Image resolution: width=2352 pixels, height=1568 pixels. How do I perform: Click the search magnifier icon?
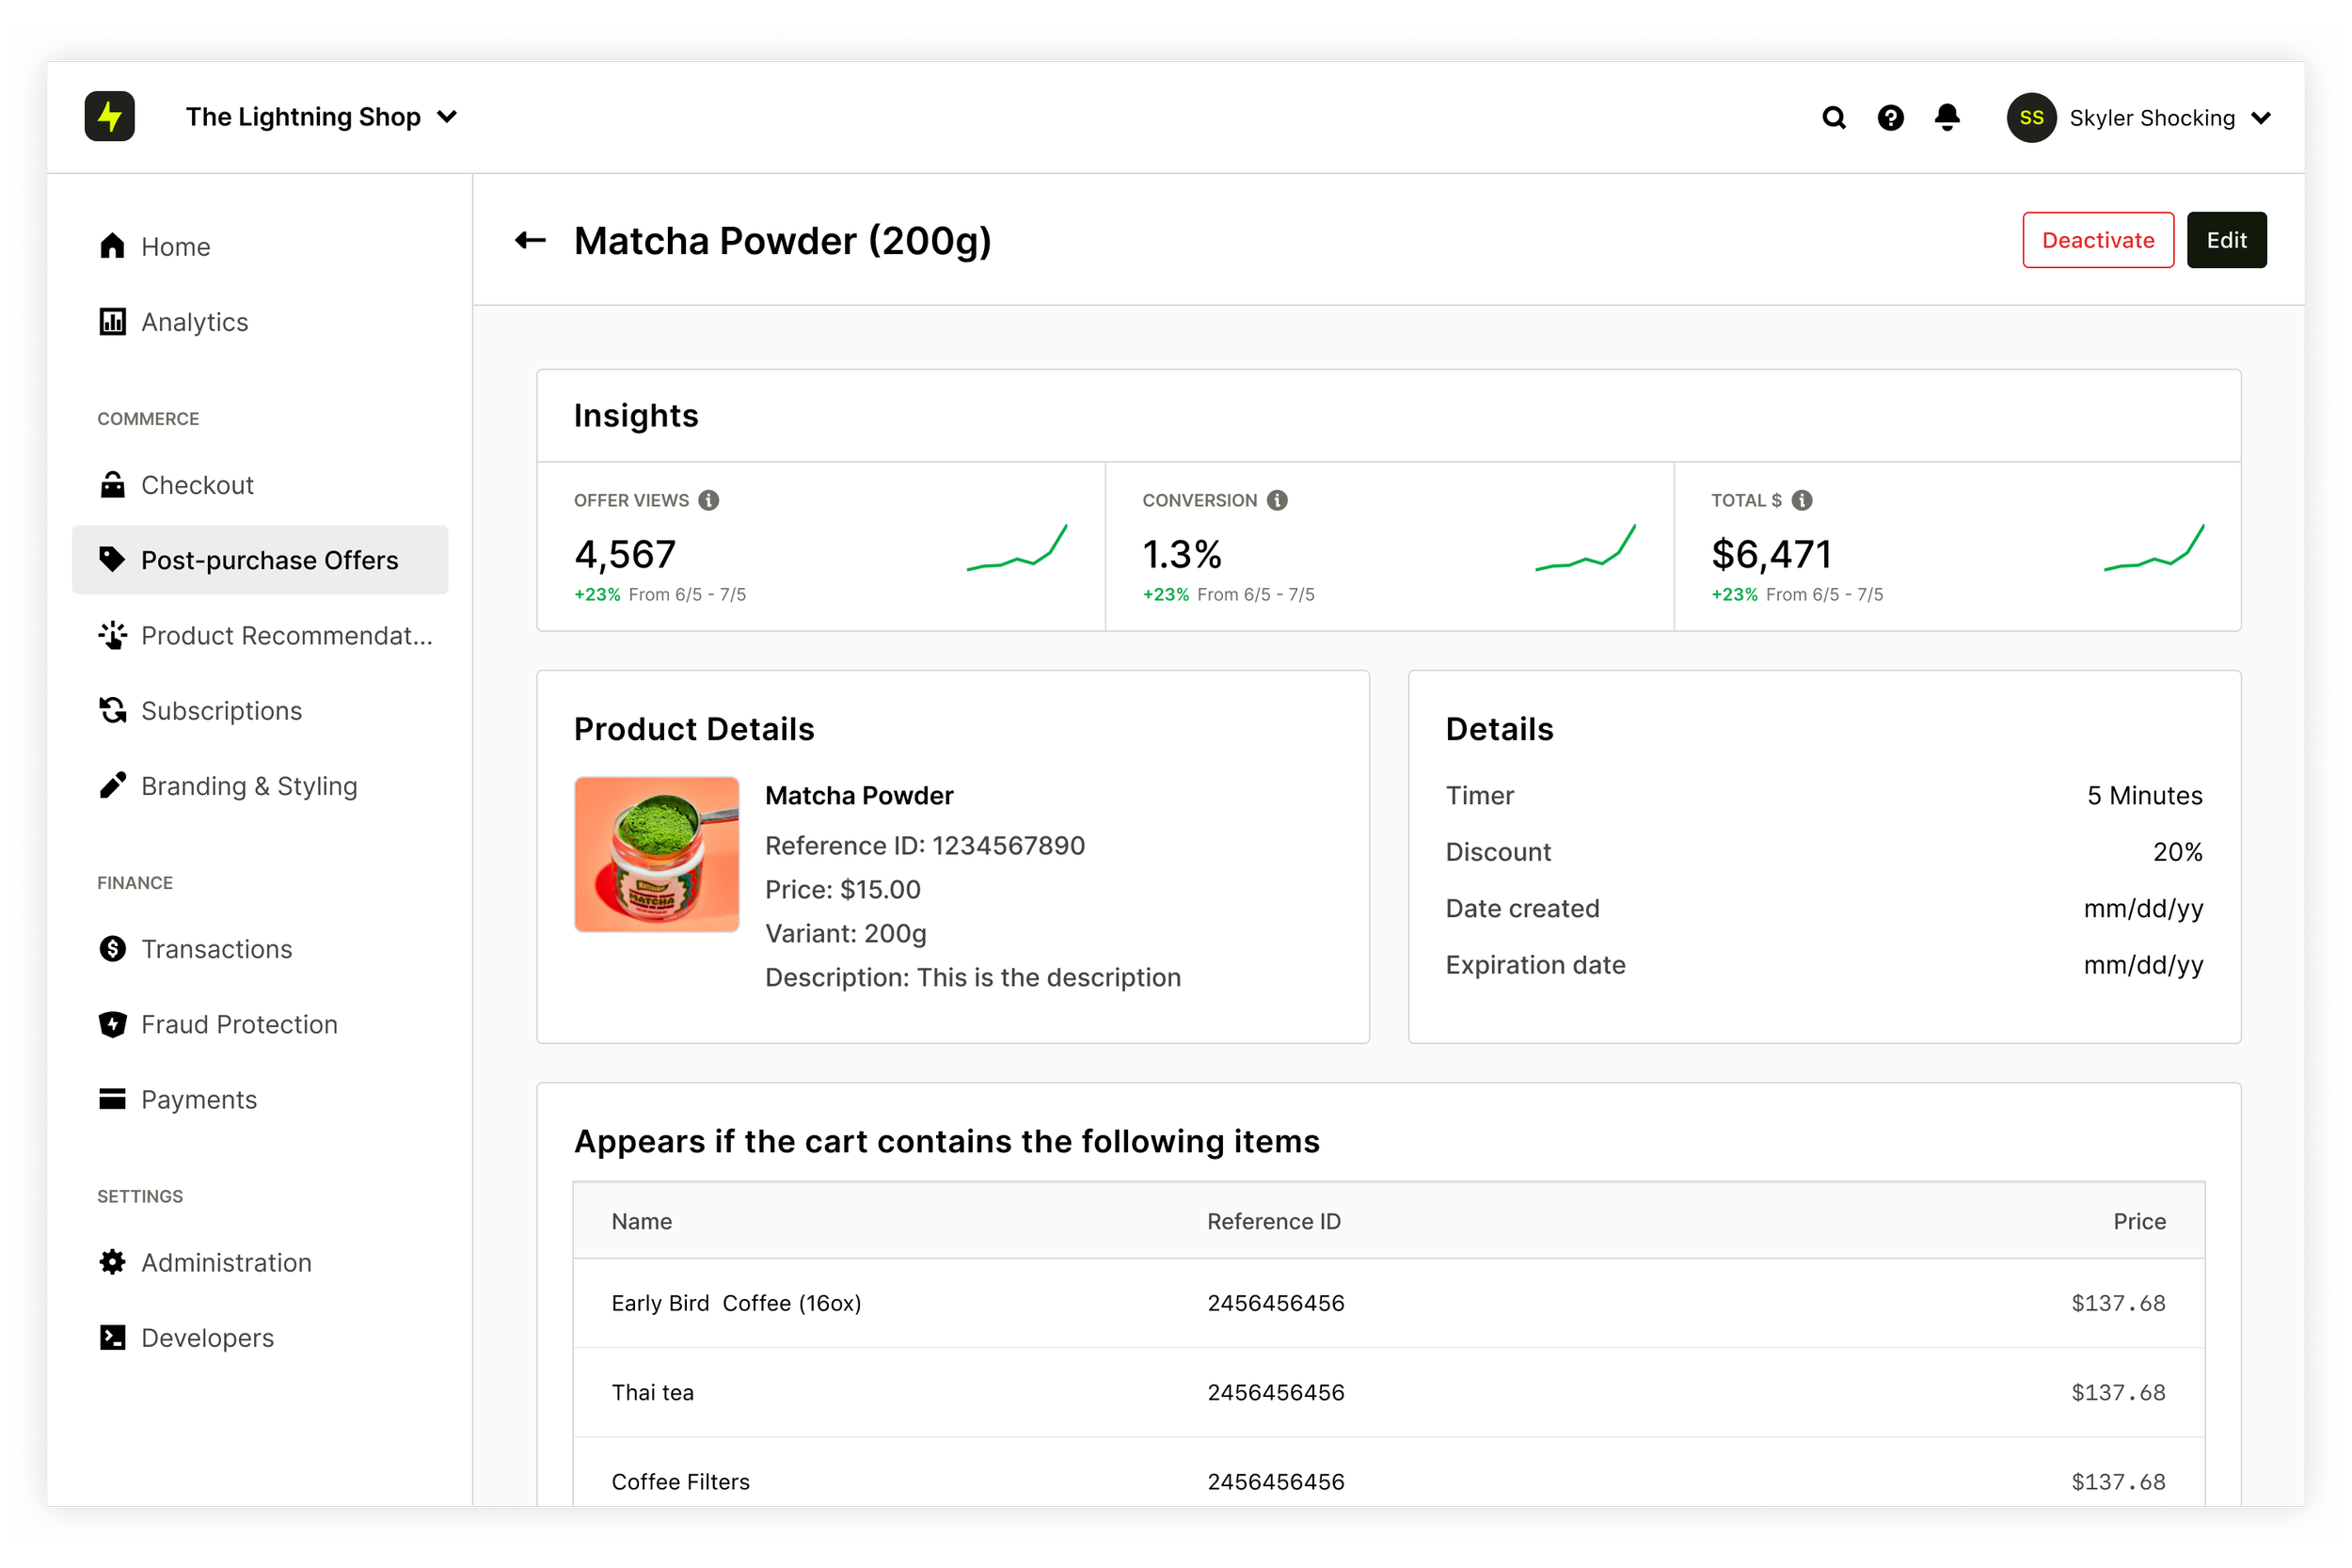1833,118
